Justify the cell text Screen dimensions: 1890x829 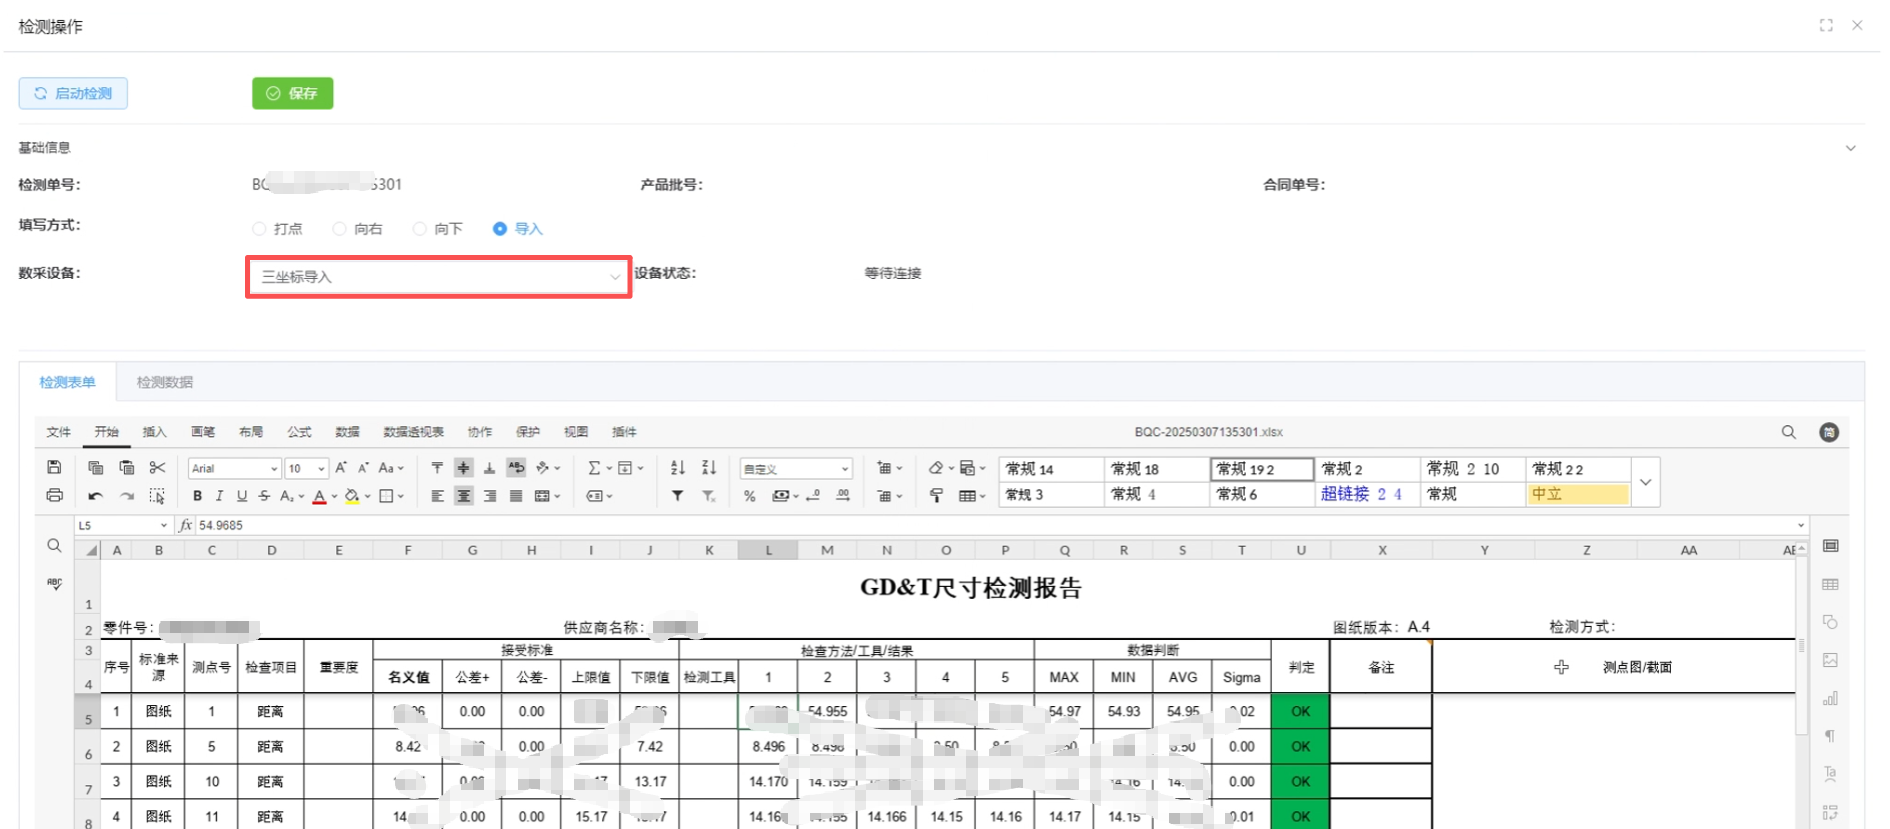point(516,495)
